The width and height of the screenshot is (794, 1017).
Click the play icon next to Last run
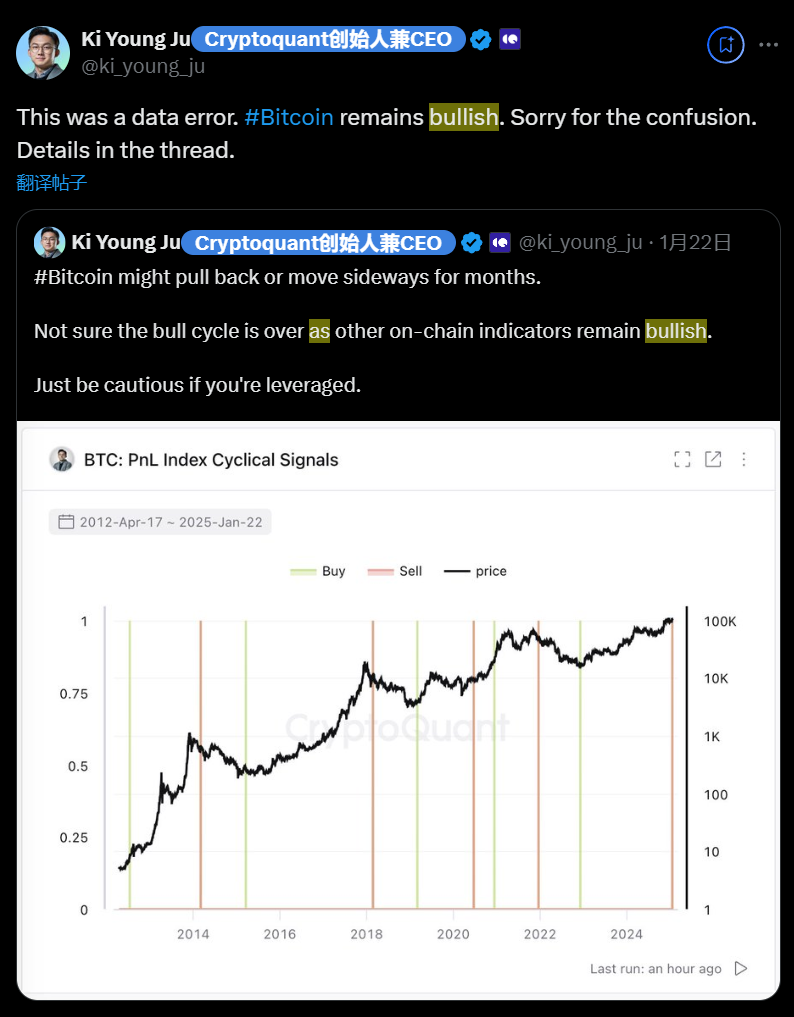(x=741, y=968)
